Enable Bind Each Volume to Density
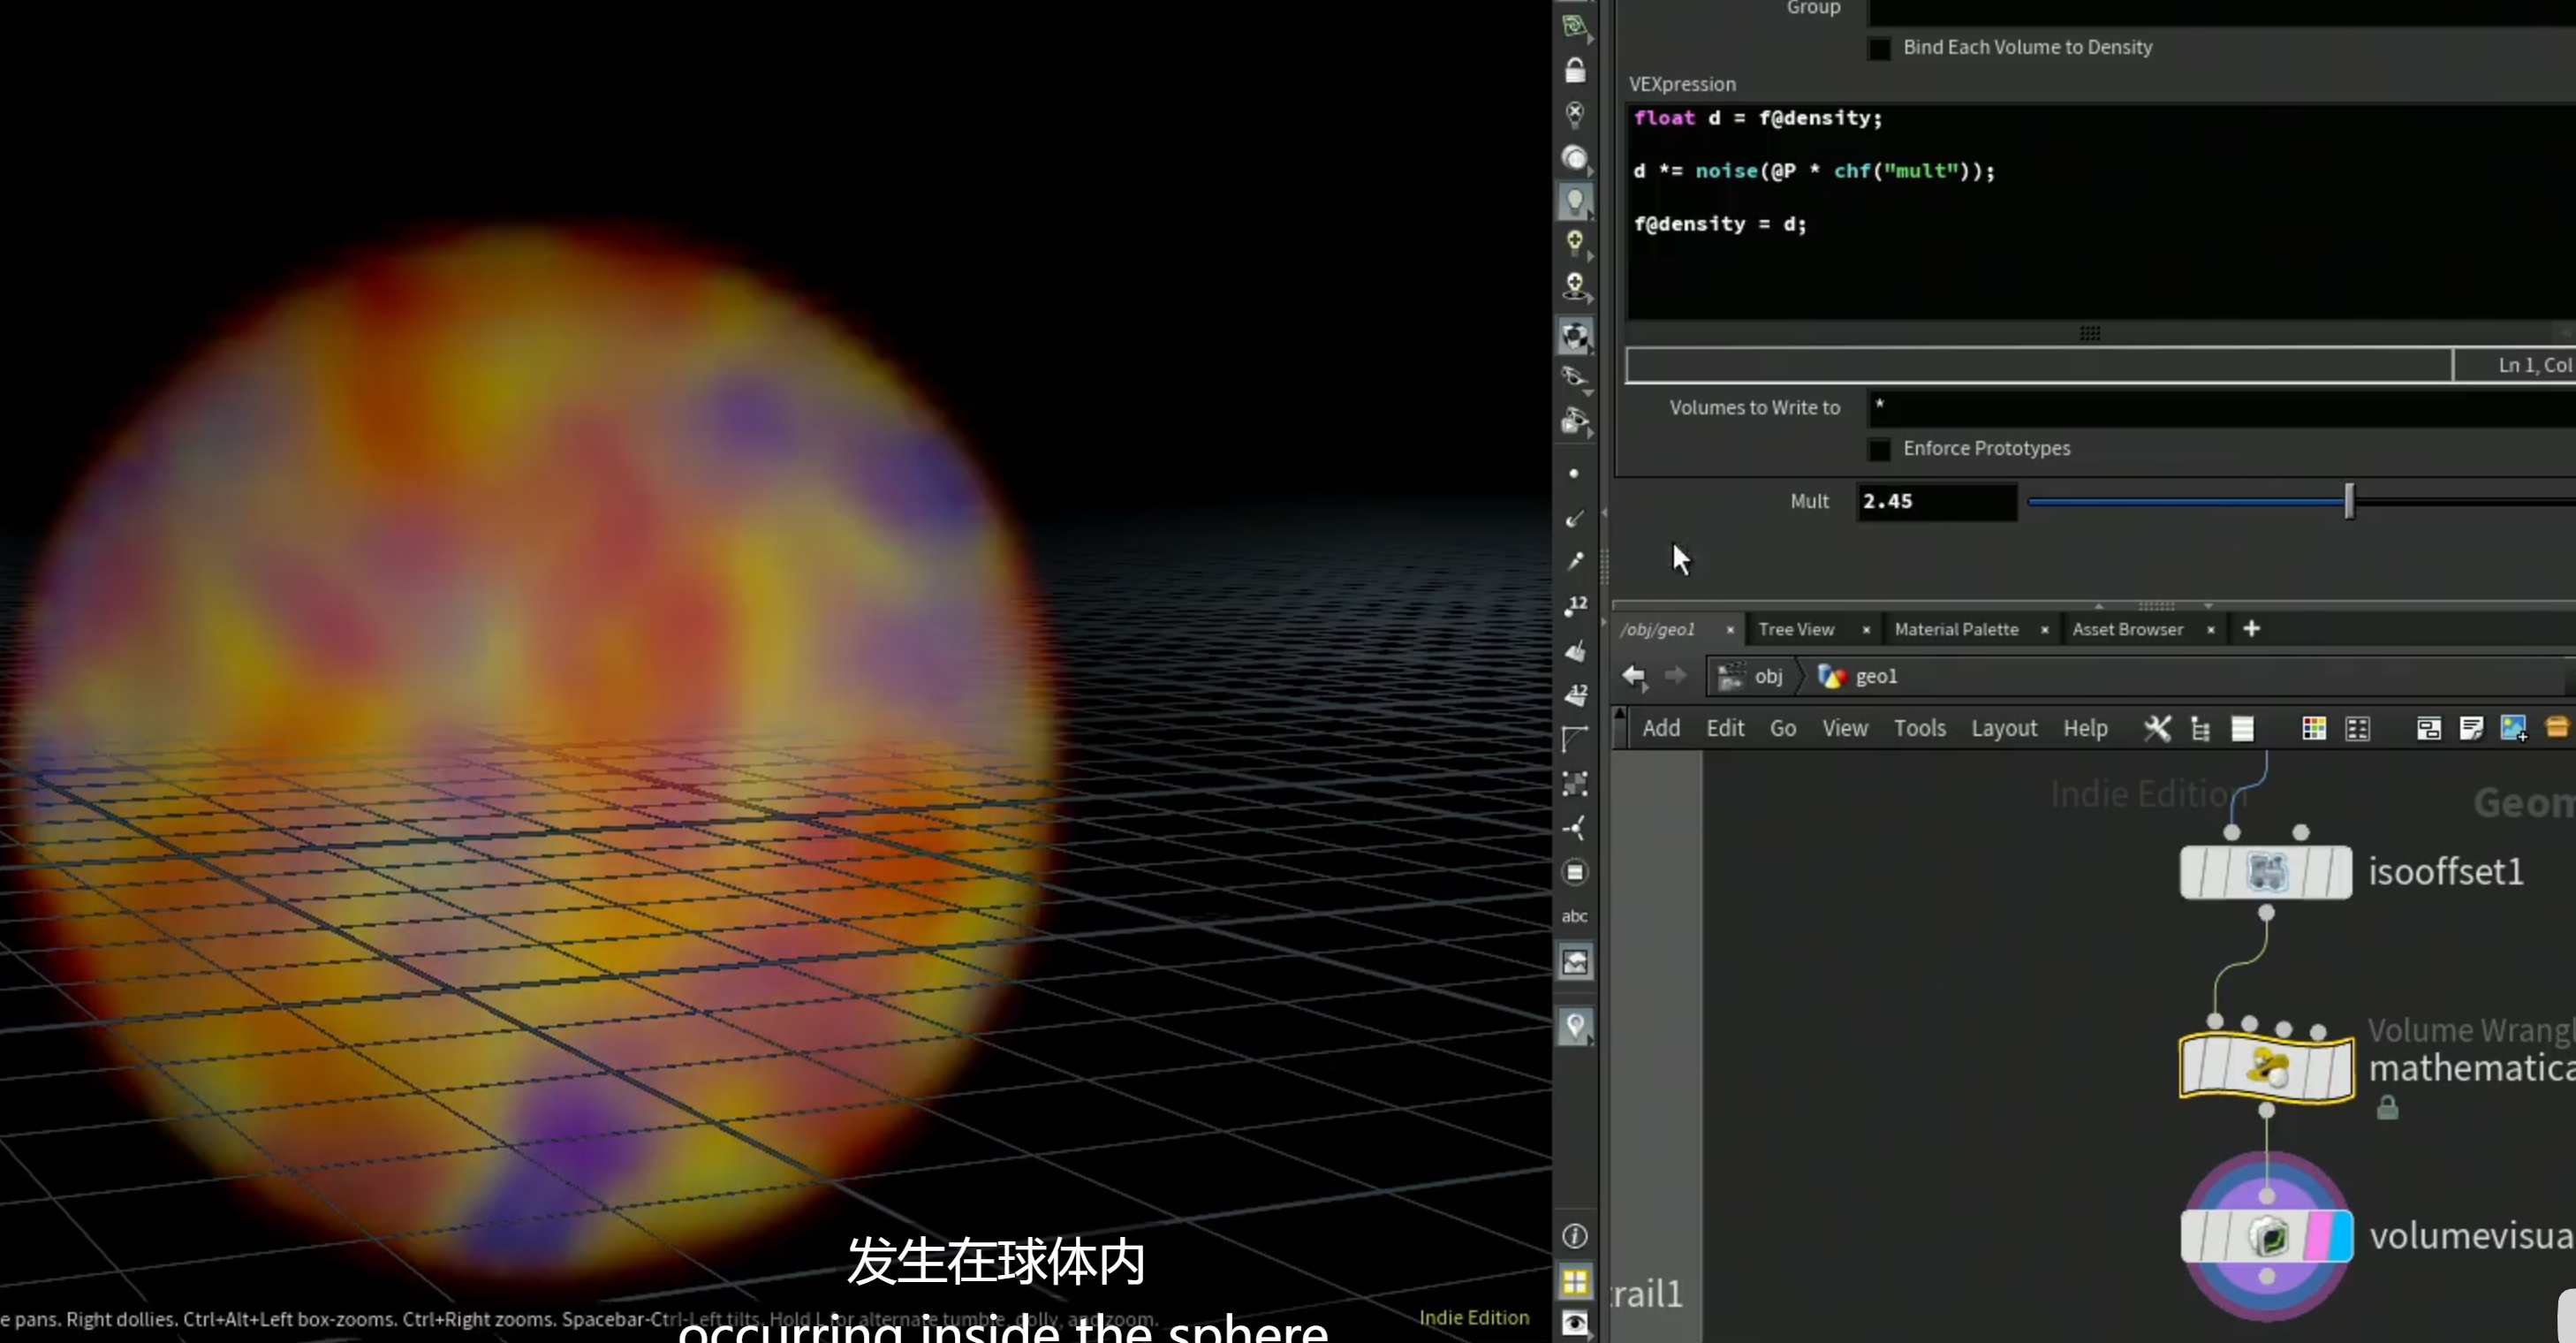Screen dimensions: 2576x1343 (1879, 48)
